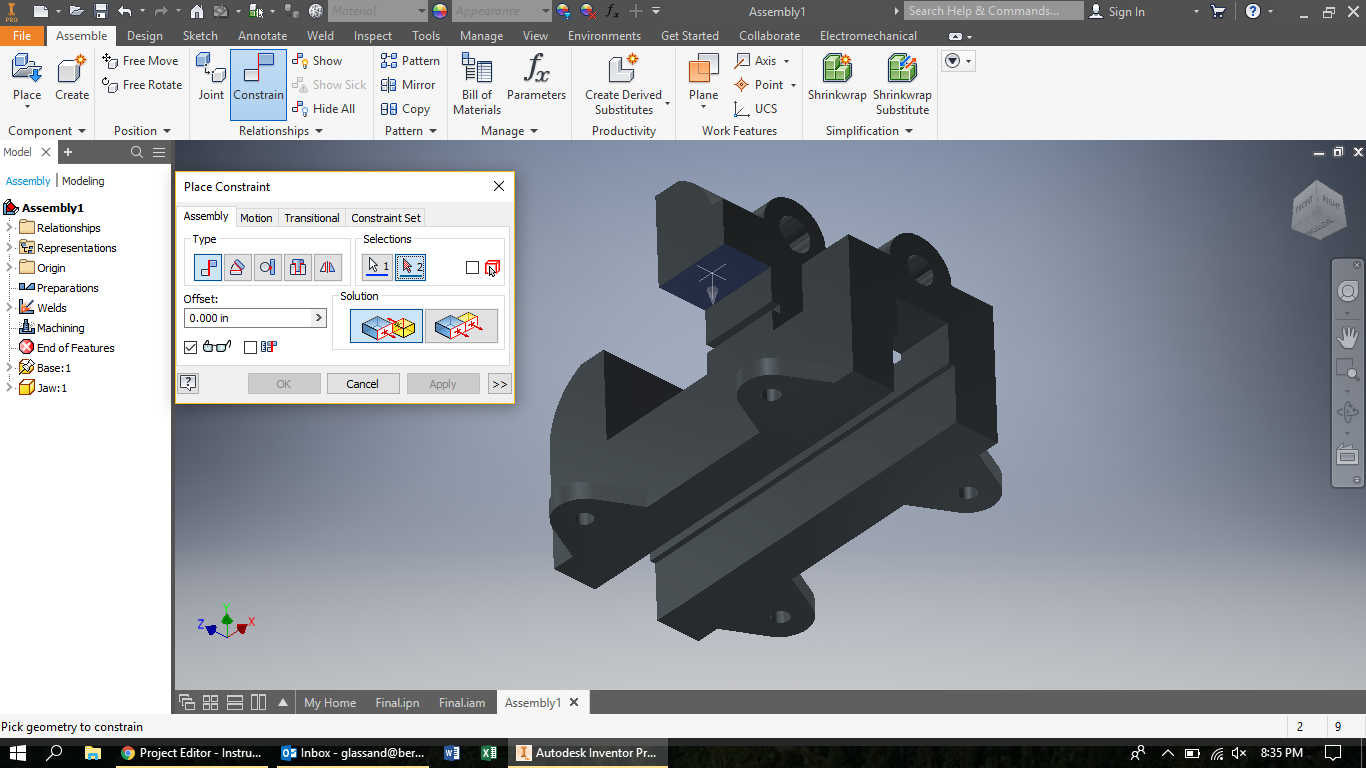
Task: Click the UCS work feature
Action: [755, 109]
